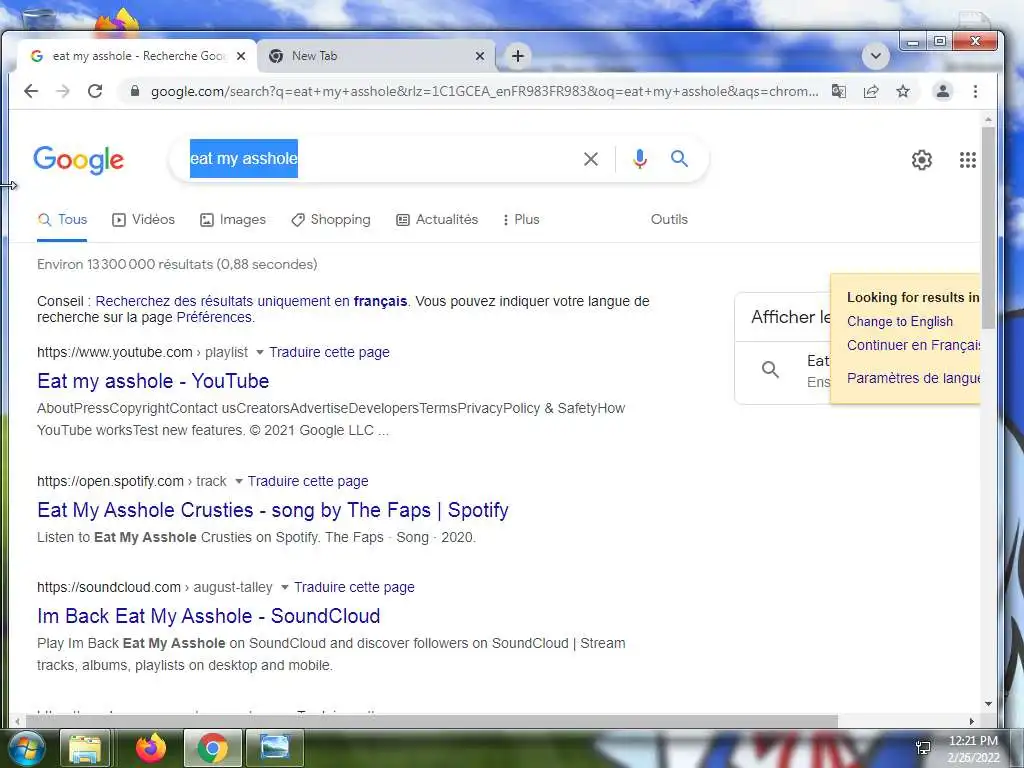Click the vertical scrollbar thumb
The width and height of the screenshot is (1024, 768).
coord(988,227)
